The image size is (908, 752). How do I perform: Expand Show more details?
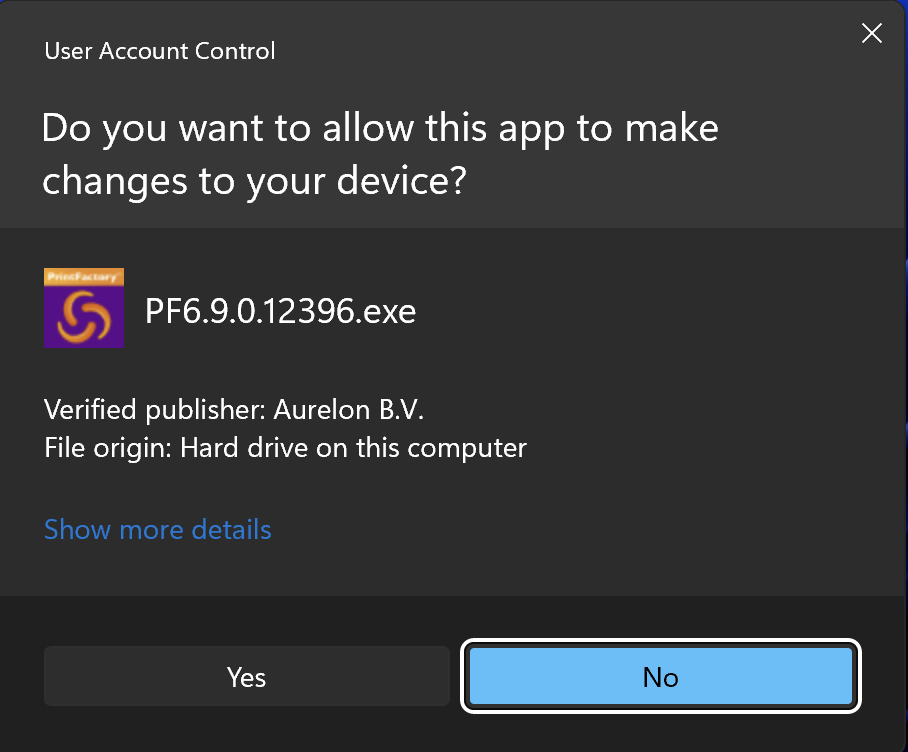coord(157,529)
